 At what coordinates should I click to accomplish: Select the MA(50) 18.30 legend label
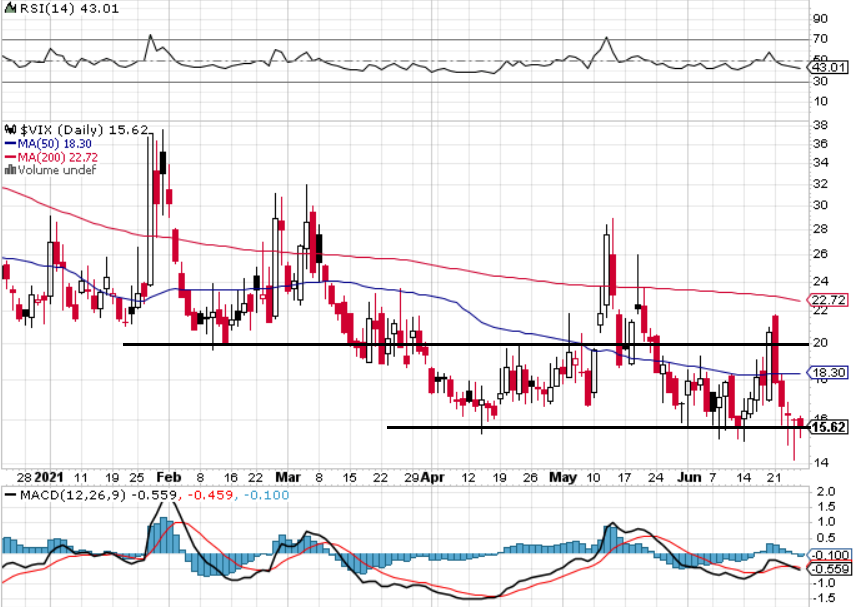(52, 144)
